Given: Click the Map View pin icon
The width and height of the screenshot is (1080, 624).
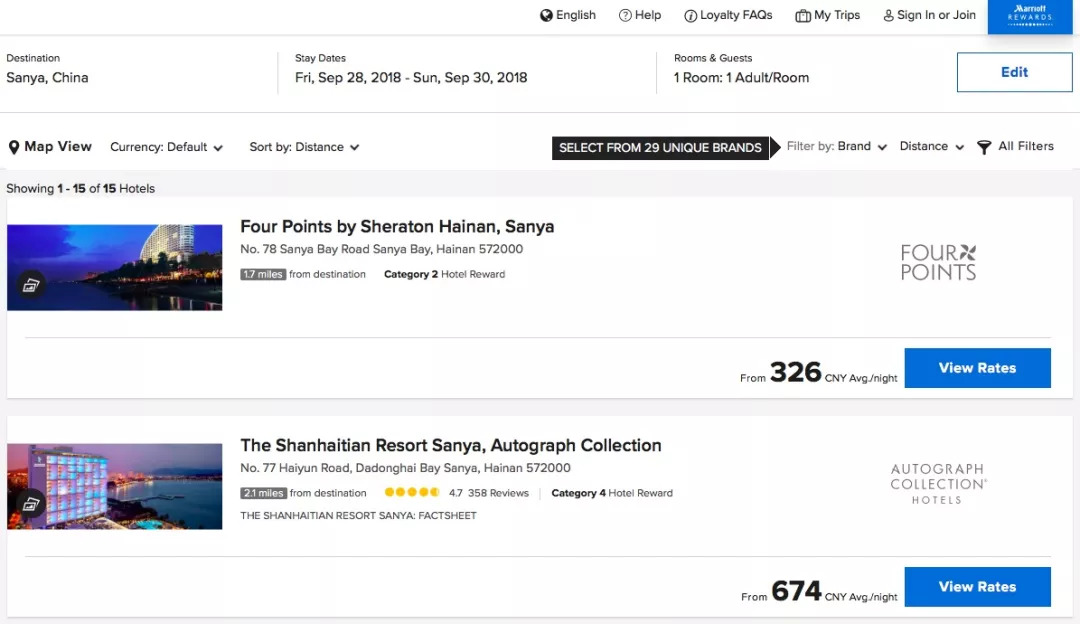Looking at the screenshot, I should [x=14, y=147].
